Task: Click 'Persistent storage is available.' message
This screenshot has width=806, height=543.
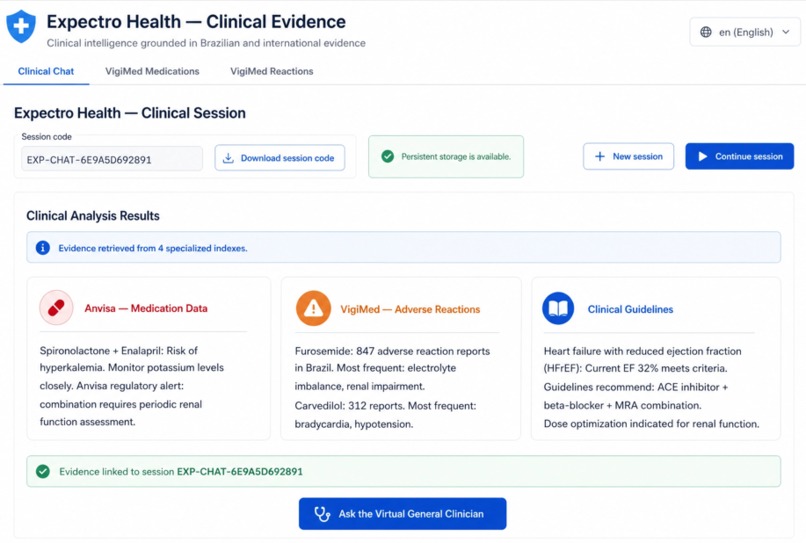Action: point(456,156)
